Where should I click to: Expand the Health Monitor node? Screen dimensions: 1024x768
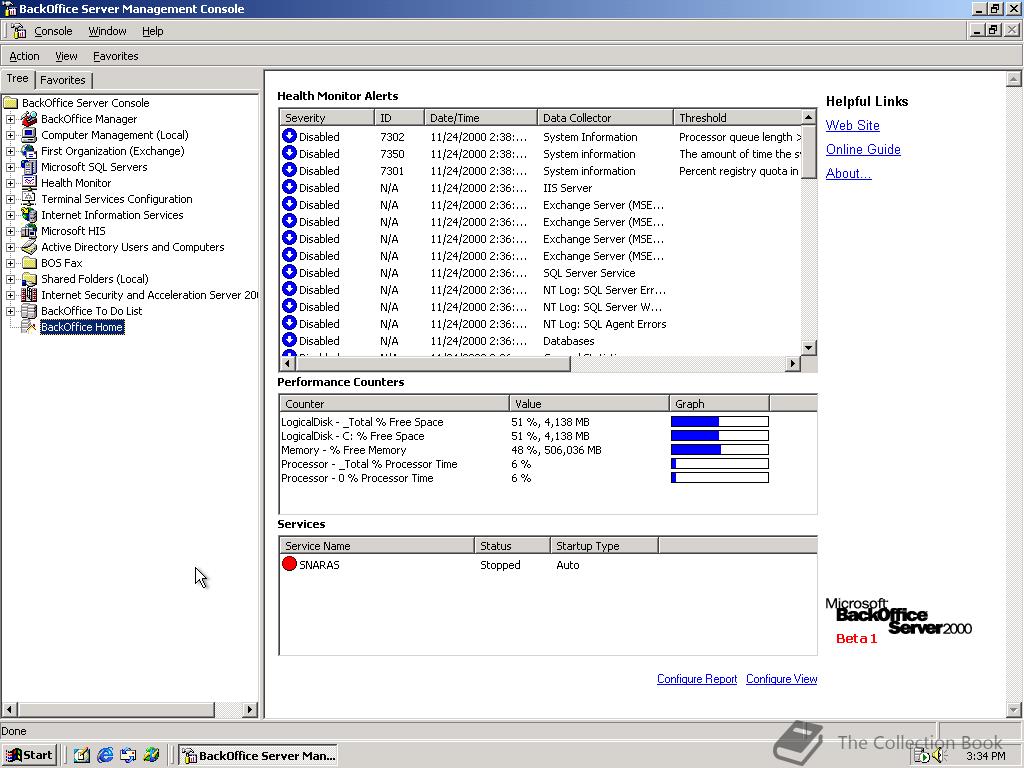10,183
